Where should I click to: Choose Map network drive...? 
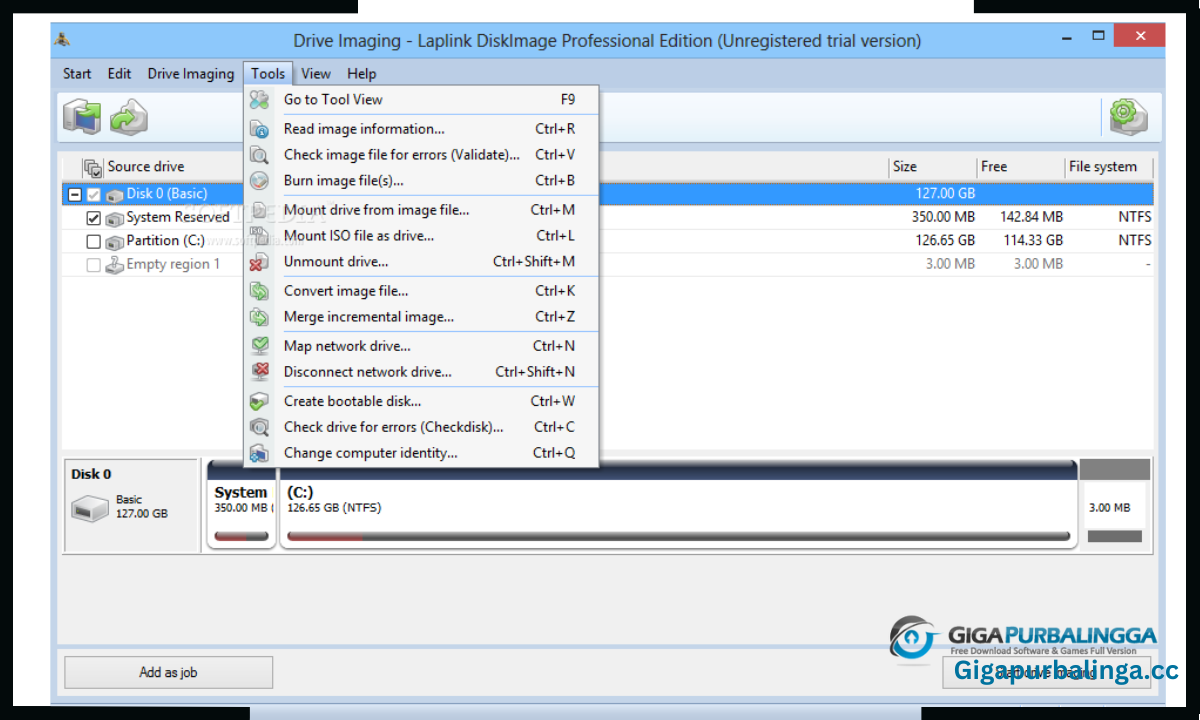421,346
